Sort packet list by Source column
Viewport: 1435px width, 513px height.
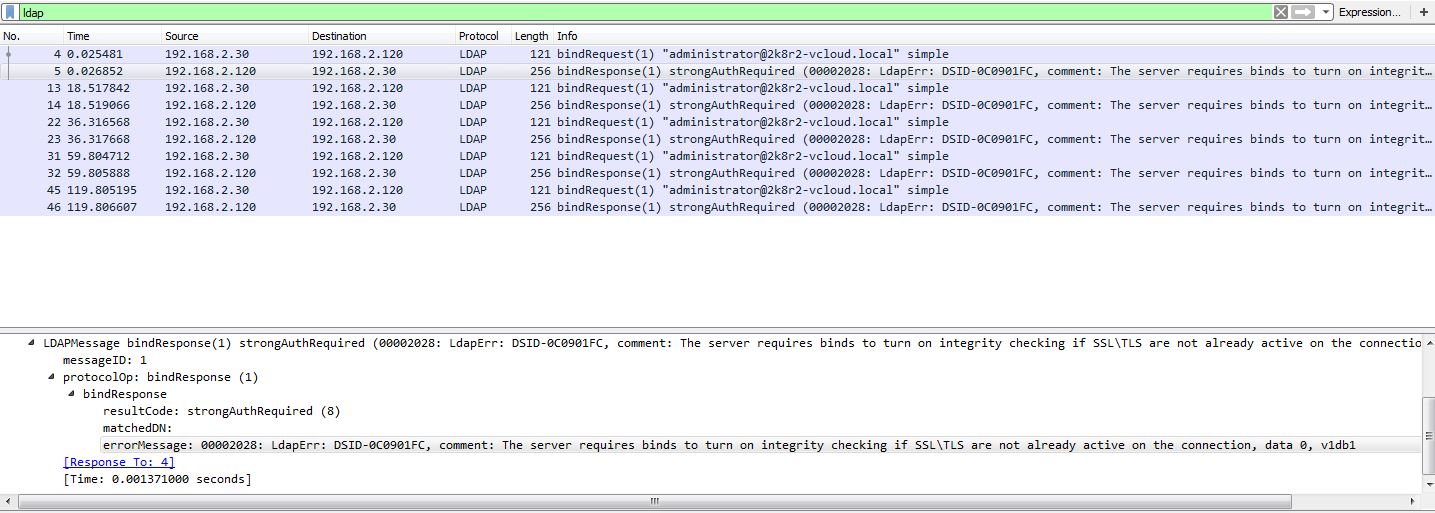pyautogui.click(x=182, y=36)
